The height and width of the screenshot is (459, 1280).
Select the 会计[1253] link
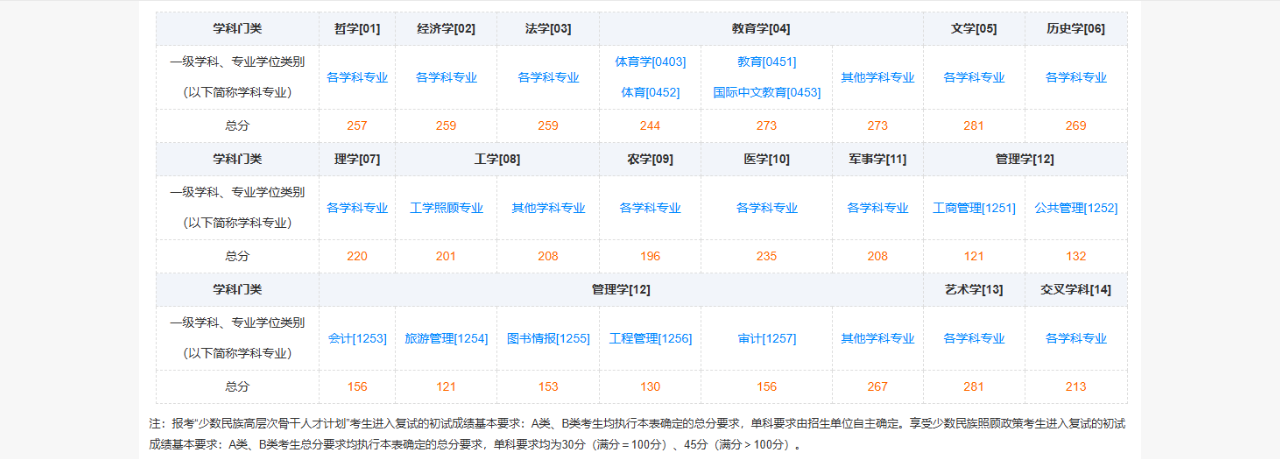[x=357, y=339]
